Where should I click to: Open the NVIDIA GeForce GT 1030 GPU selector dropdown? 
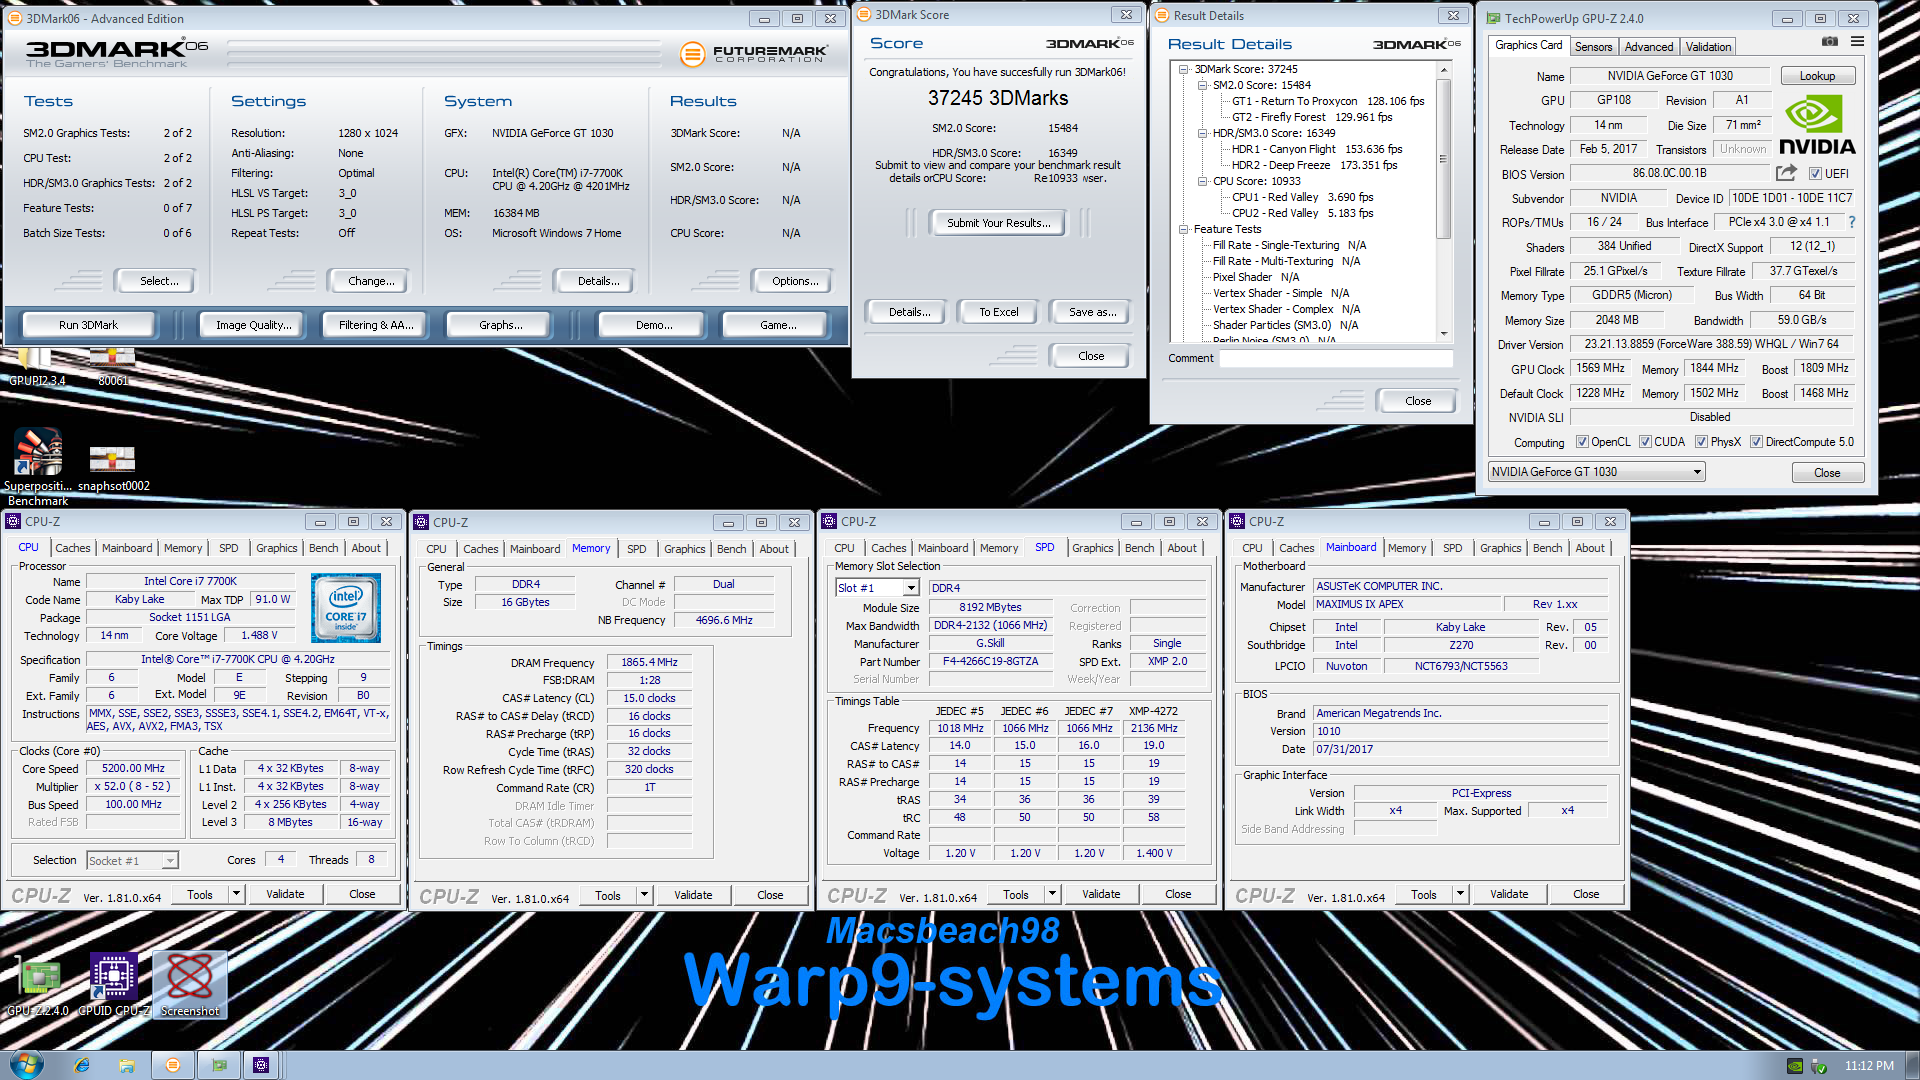(x=1596, y=471)
